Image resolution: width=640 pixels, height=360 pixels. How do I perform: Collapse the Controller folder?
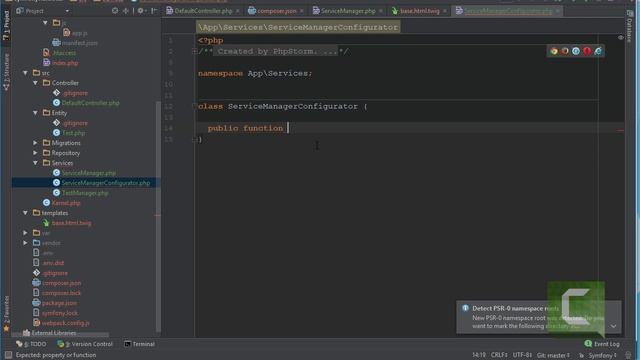(36, 83)
